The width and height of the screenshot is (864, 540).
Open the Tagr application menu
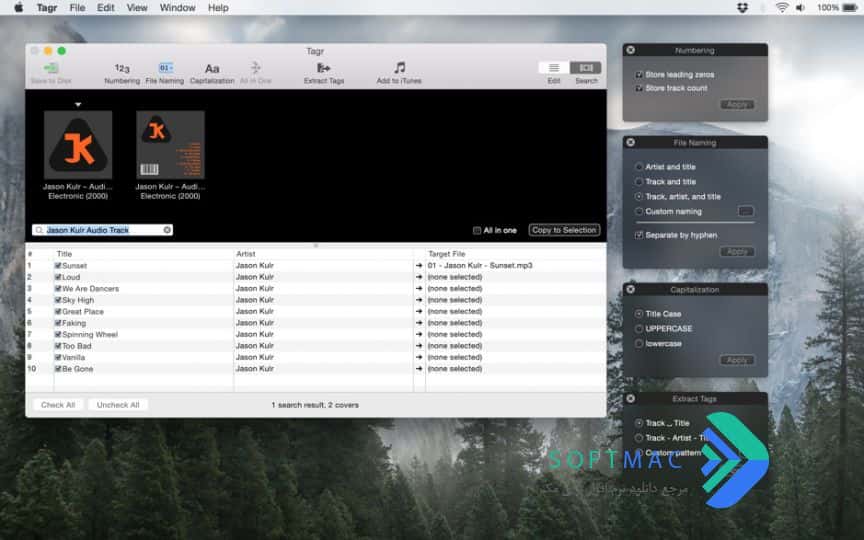tap(47, 8)
